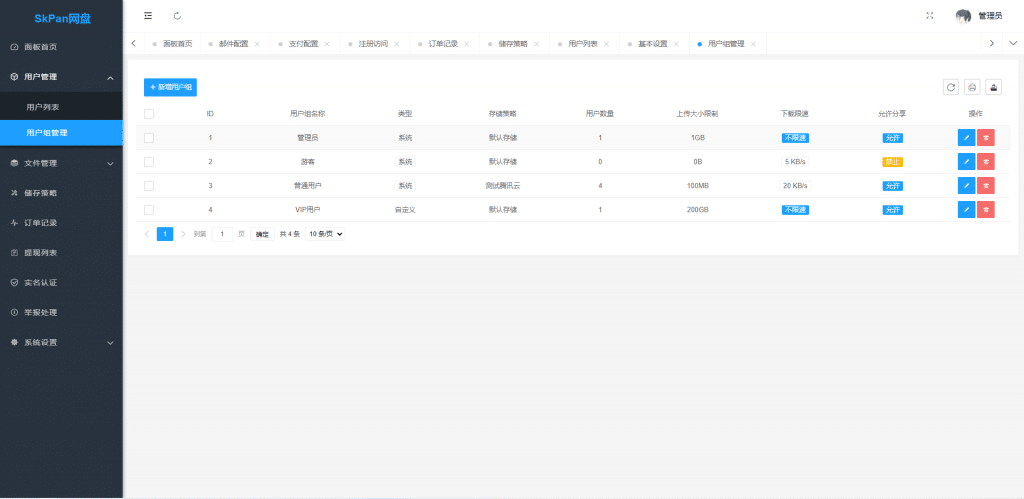This screenshot has height=499, width=1024.
Task: Go to previous page arrow
Action: [147, 234]
